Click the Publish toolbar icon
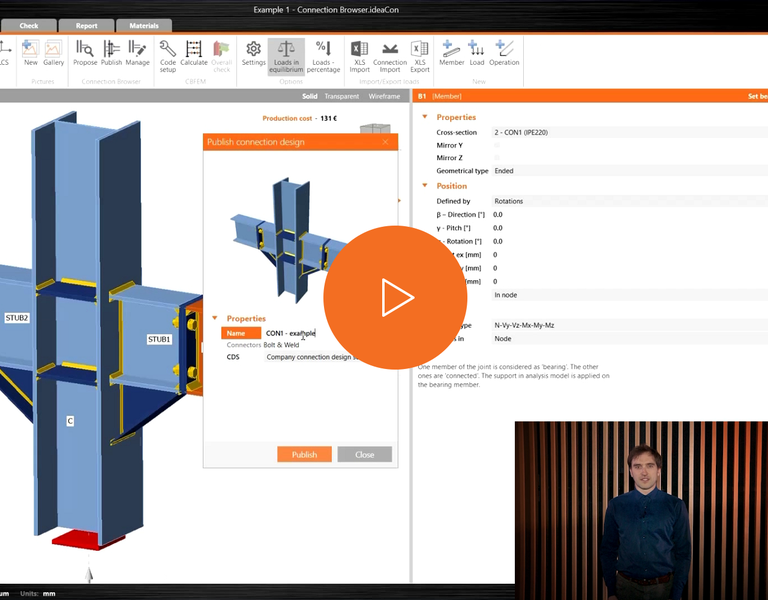The image size is (768, 600). tap(111, 53)
